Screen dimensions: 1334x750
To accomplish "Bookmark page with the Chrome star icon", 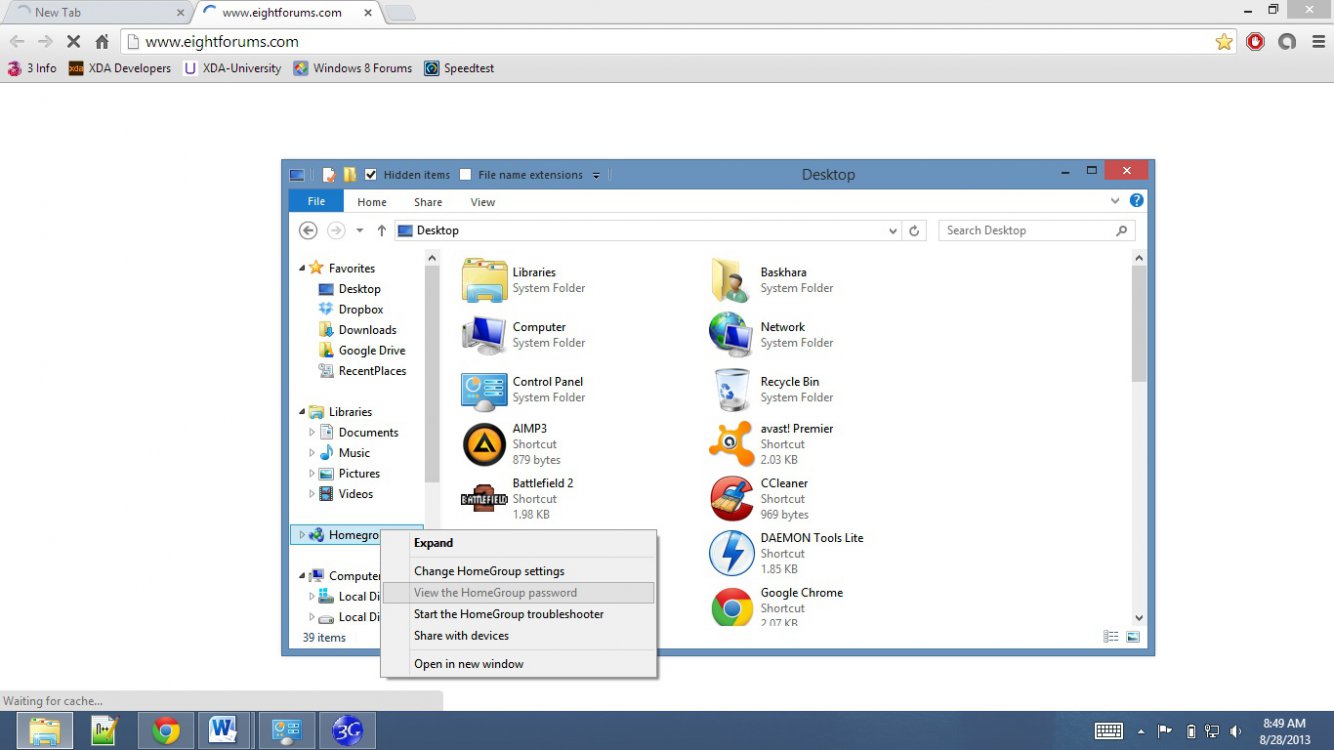I will coord(1224,42).
